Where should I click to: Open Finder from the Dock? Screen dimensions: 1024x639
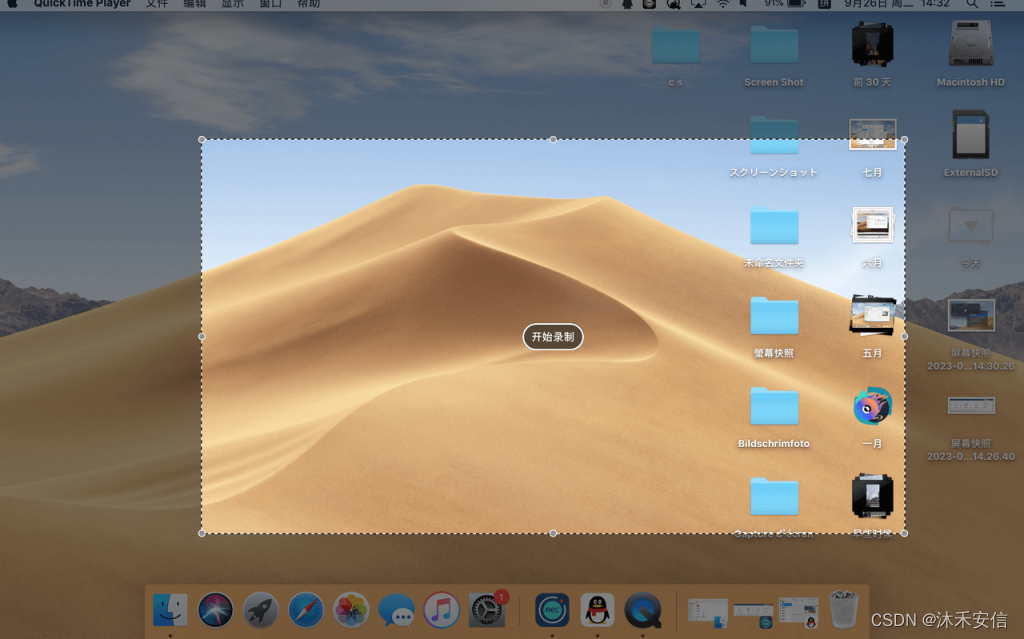170,610
